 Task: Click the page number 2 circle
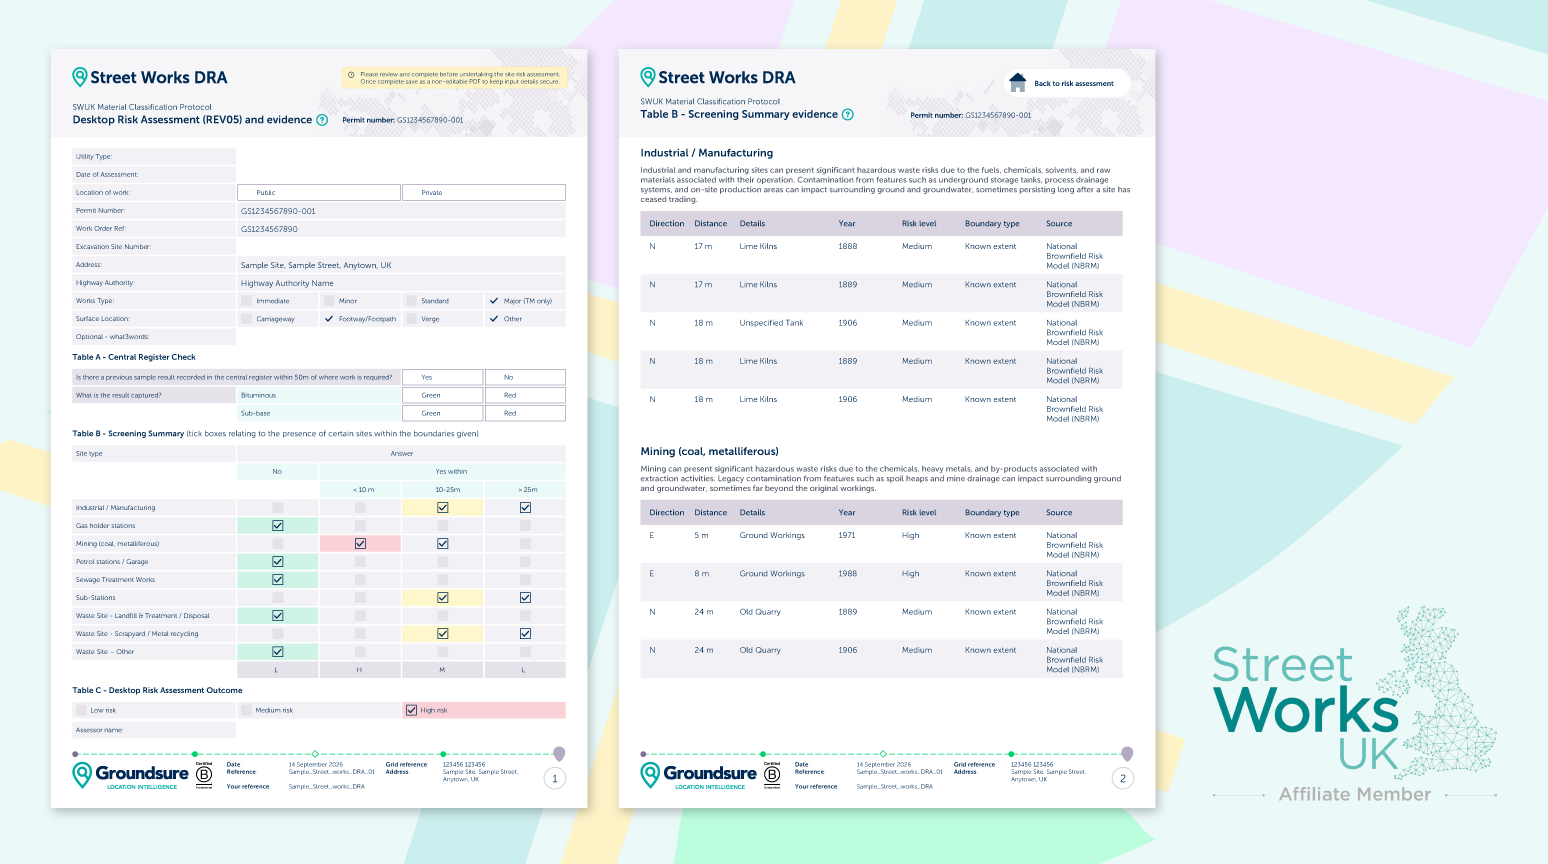[x=1123, y=778]
